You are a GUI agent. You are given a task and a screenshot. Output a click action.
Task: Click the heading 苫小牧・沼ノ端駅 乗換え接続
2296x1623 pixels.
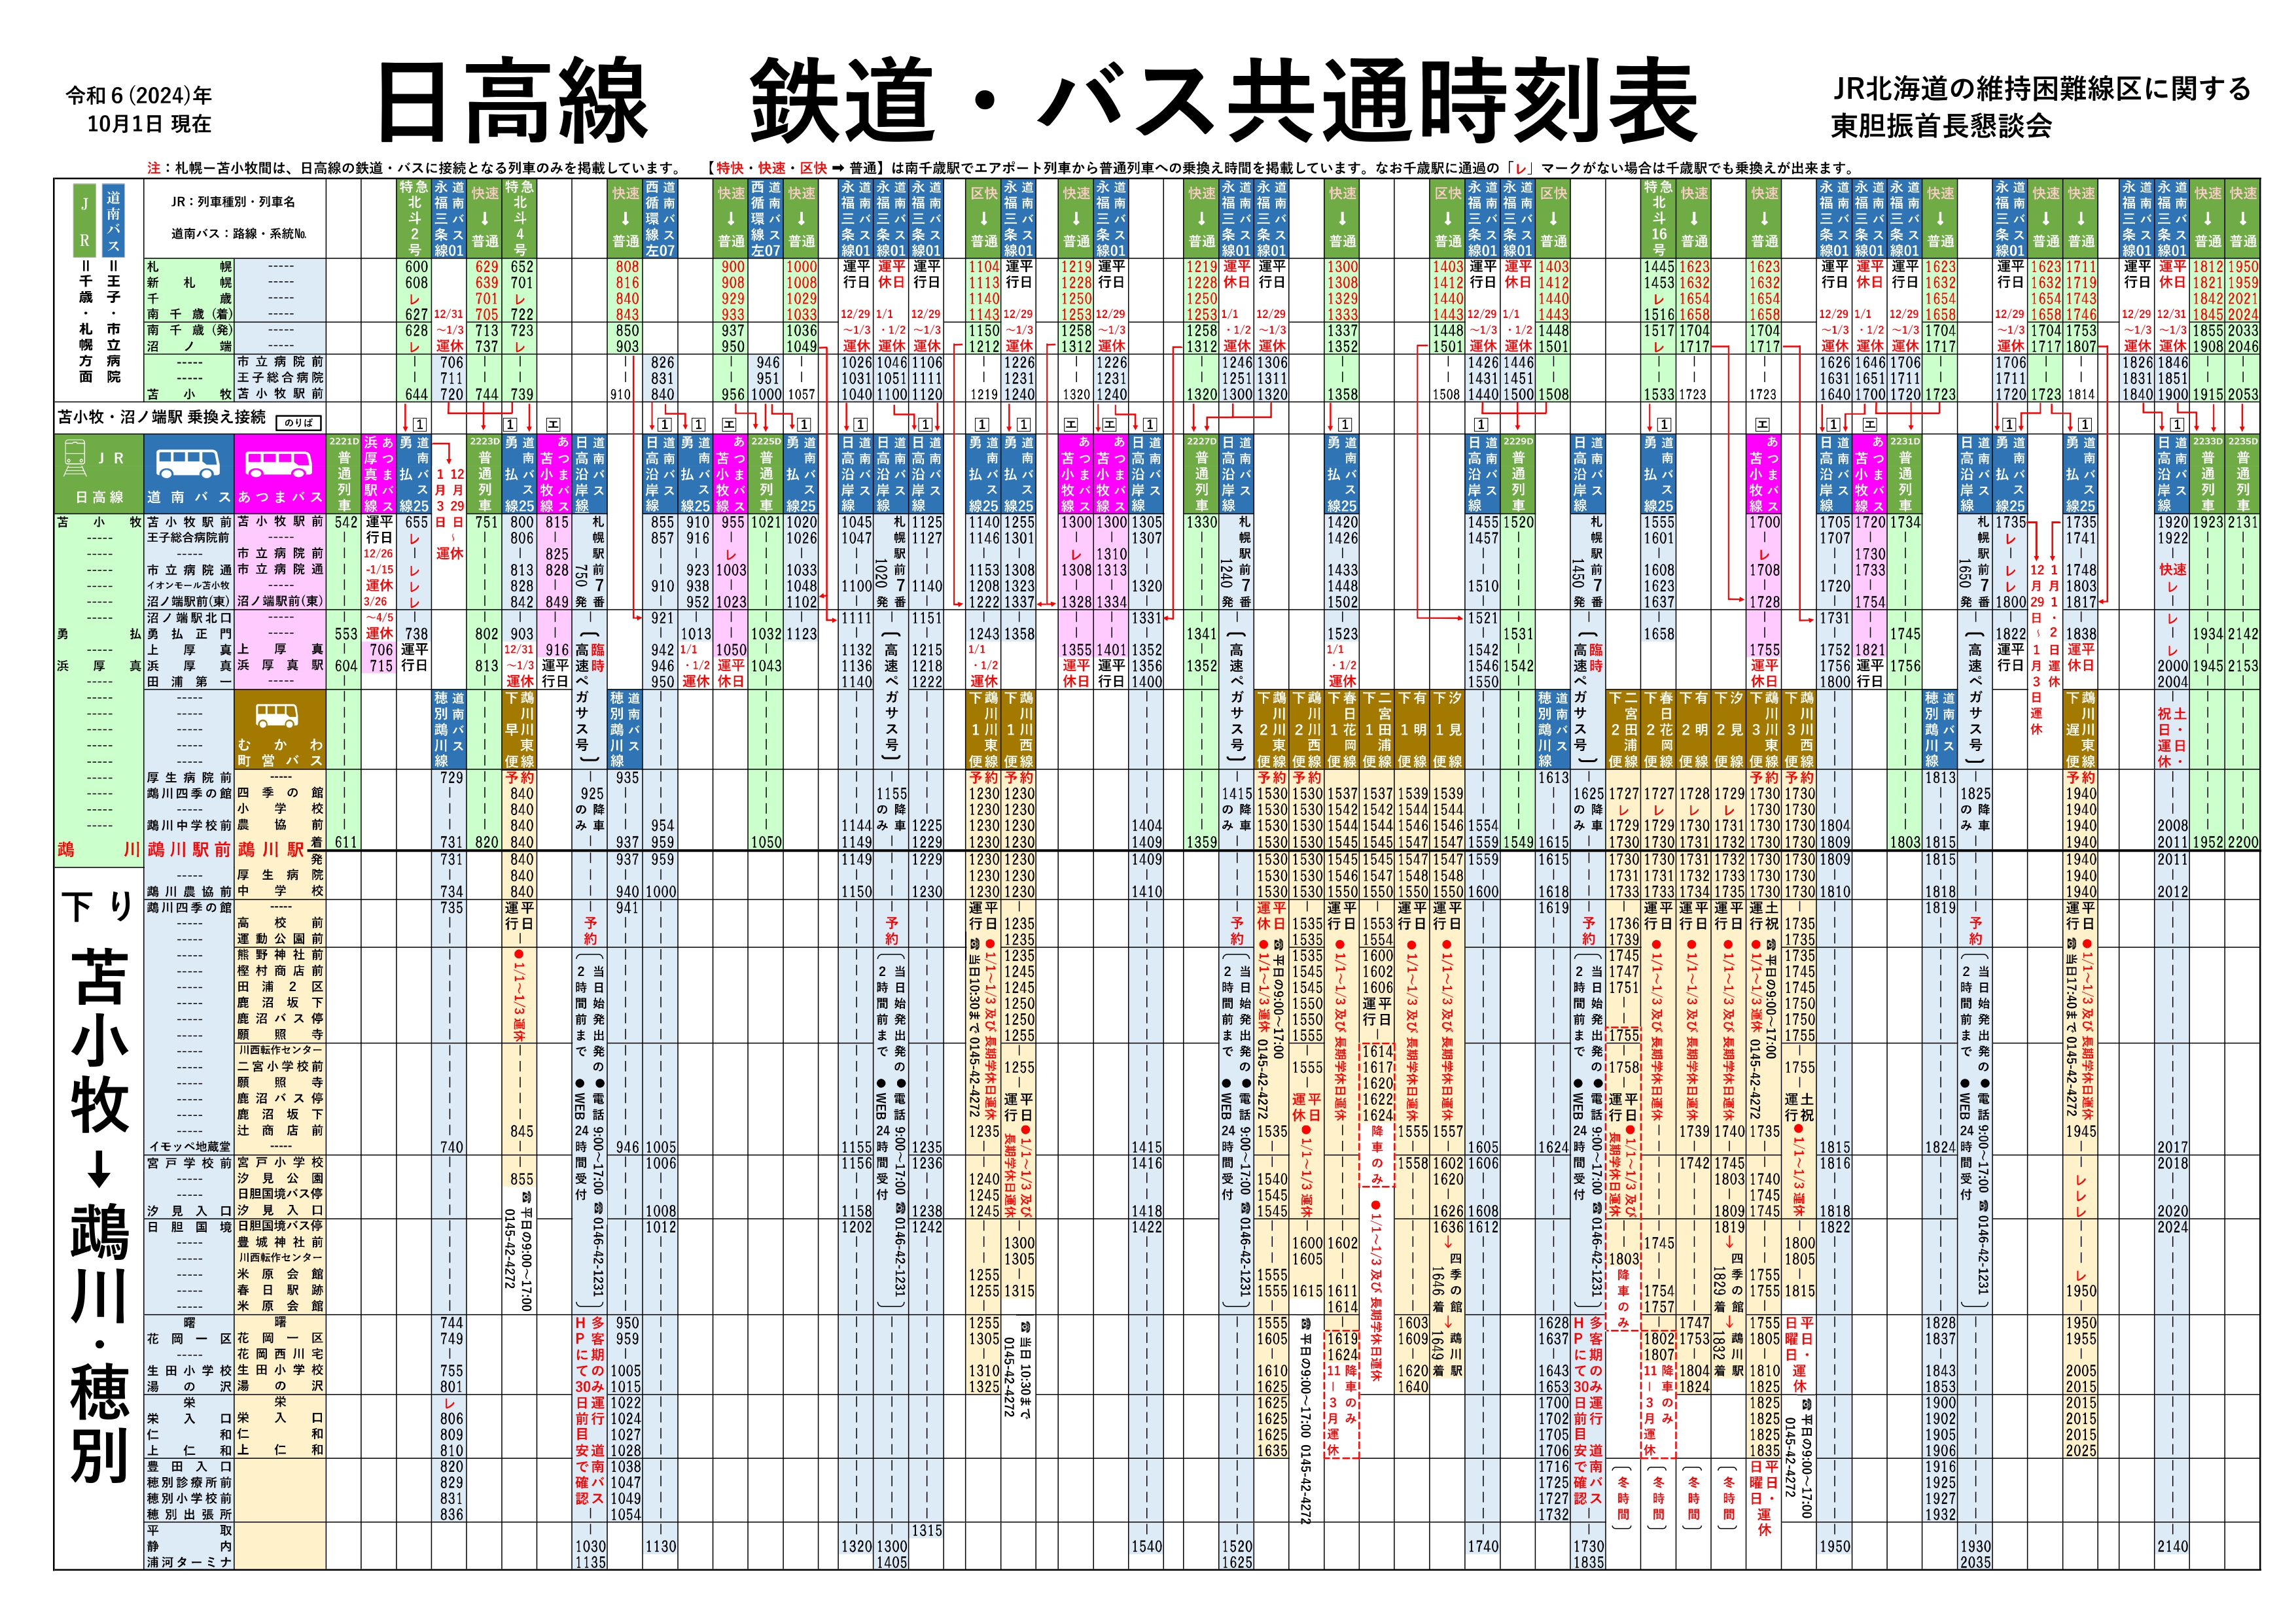click(162, 417)
